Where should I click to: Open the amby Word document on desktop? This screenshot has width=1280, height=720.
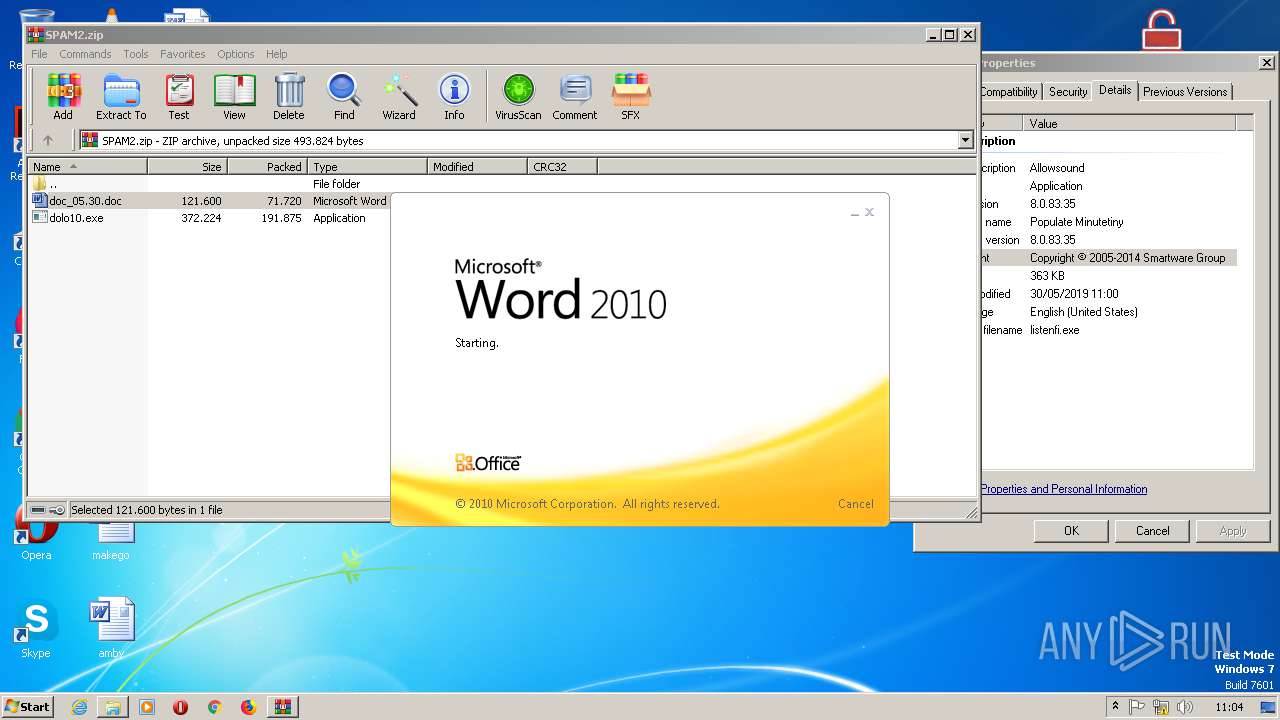111,629
